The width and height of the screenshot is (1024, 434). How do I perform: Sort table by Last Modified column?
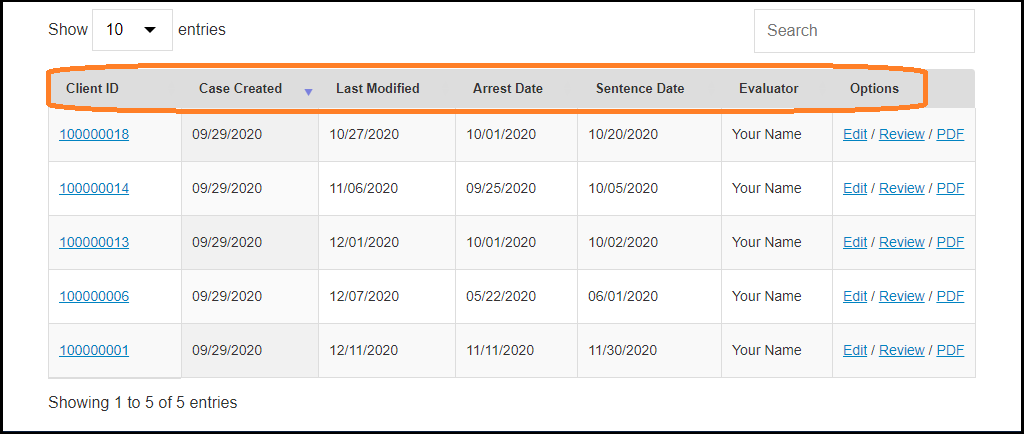click(x=377, y=88)
